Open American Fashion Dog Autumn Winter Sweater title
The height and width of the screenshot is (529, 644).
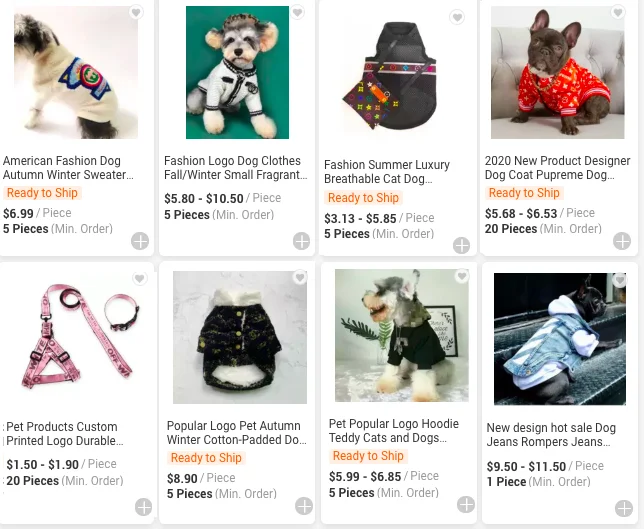point(68,167)
